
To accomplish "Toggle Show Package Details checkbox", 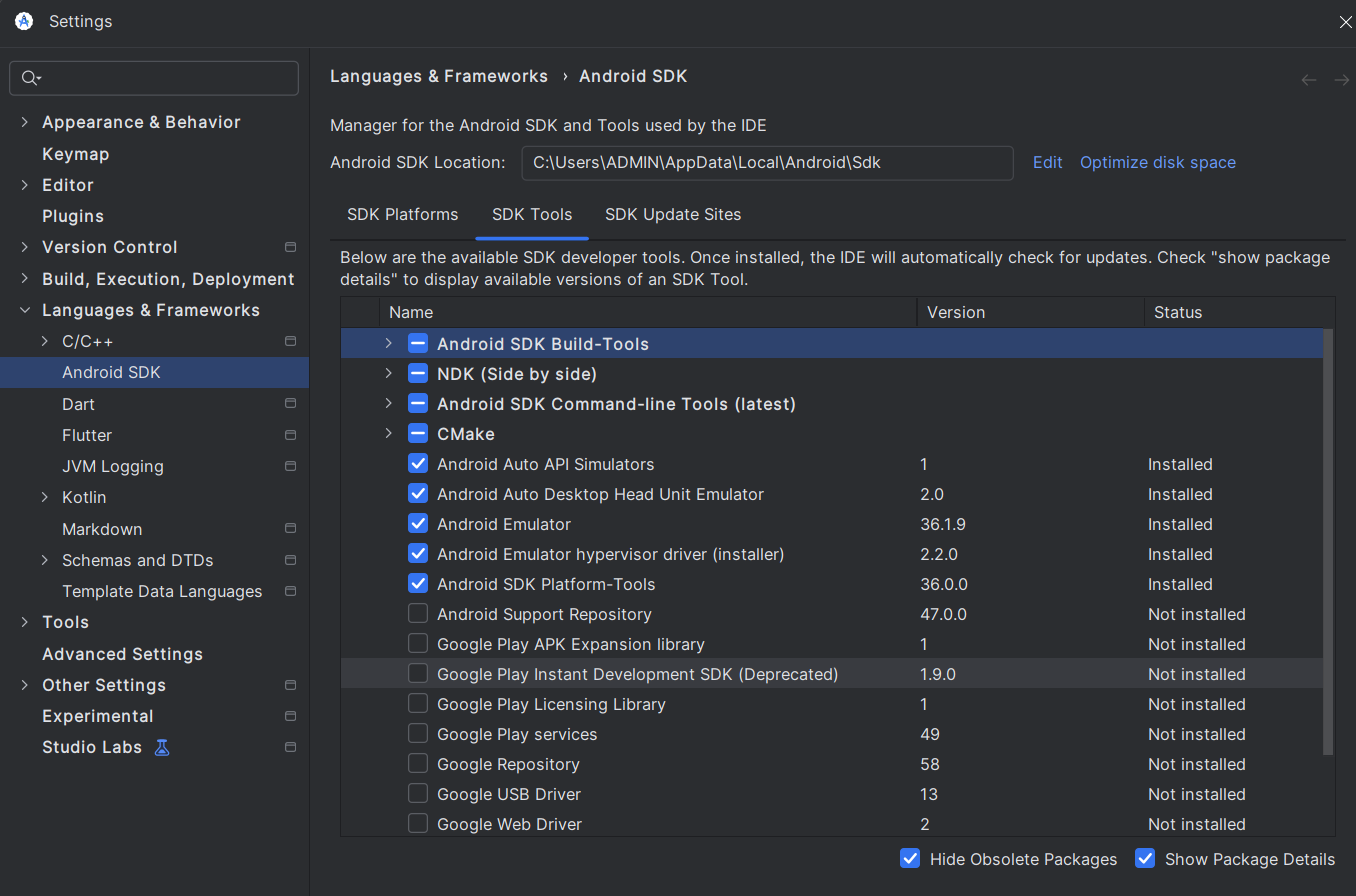I will [1145, 859].
